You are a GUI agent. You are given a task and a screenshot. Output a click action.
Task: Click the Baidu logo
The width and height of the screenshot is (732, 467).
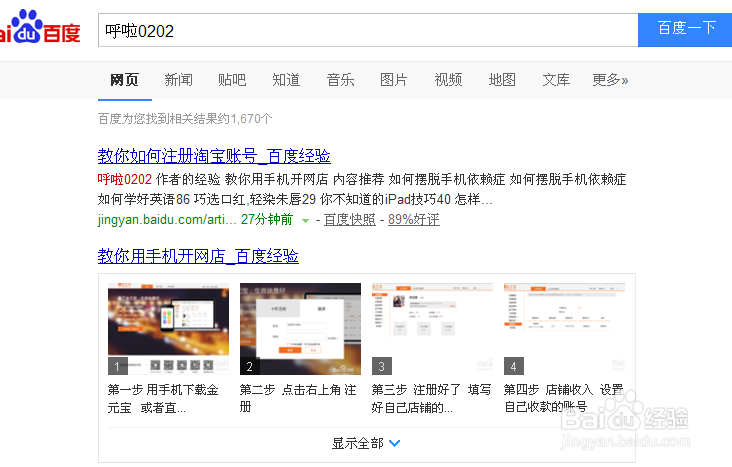[40, 27]
